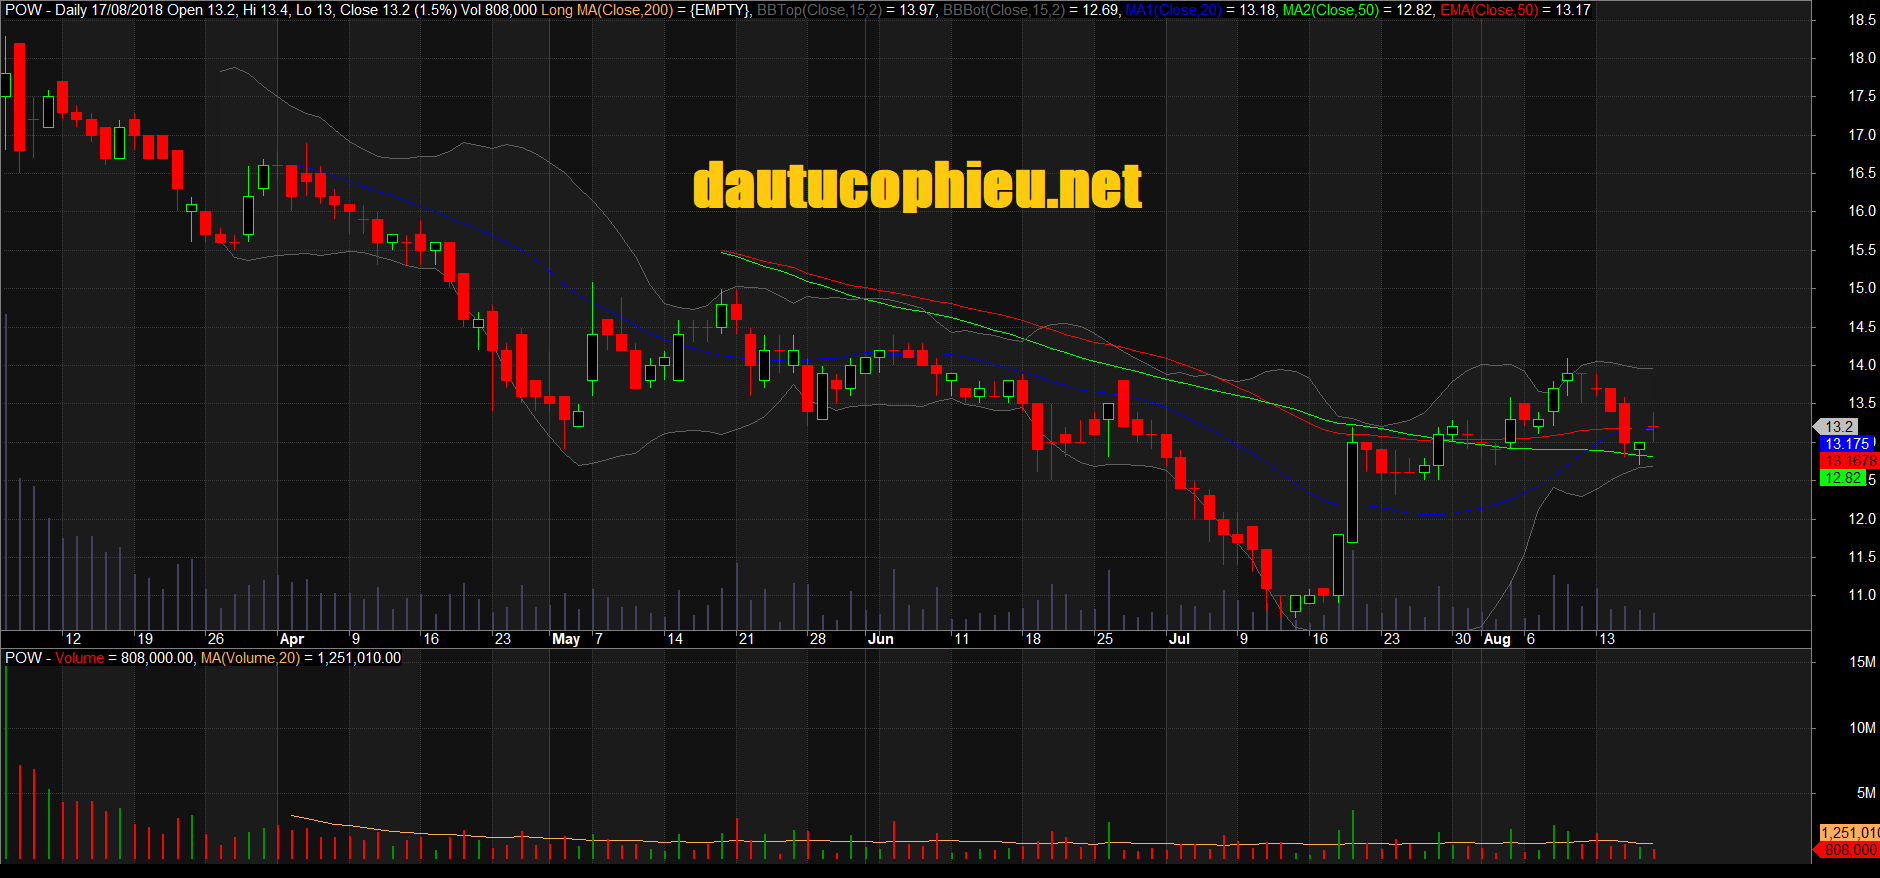Click the '7' date label after May
This screenshot has height=878, width=1880.
pyautogui.click(x=599, y=639)
